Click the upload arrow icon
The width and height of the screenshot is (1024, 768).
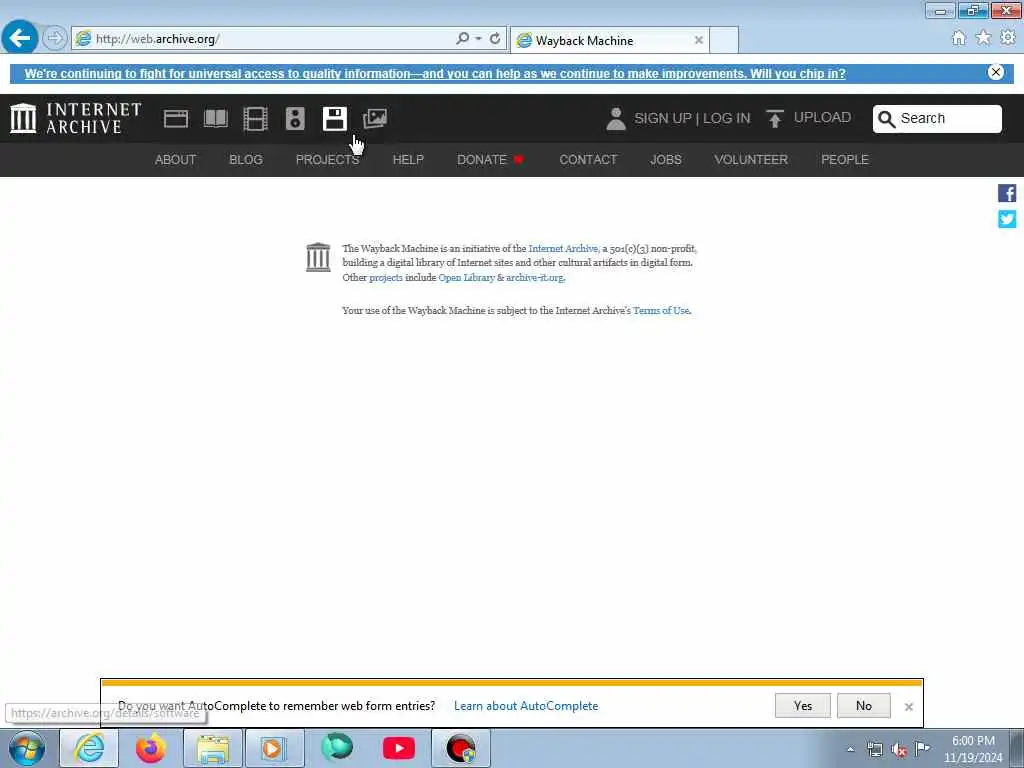[x=775, y=118]
